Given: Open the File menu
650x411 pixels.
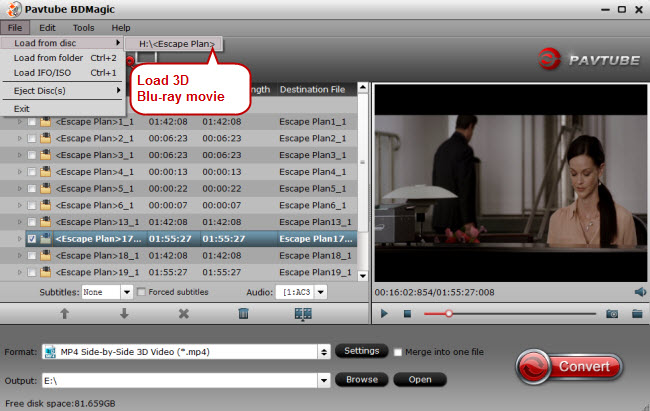Looking at the screenshot, I should [x=15, y=28].
